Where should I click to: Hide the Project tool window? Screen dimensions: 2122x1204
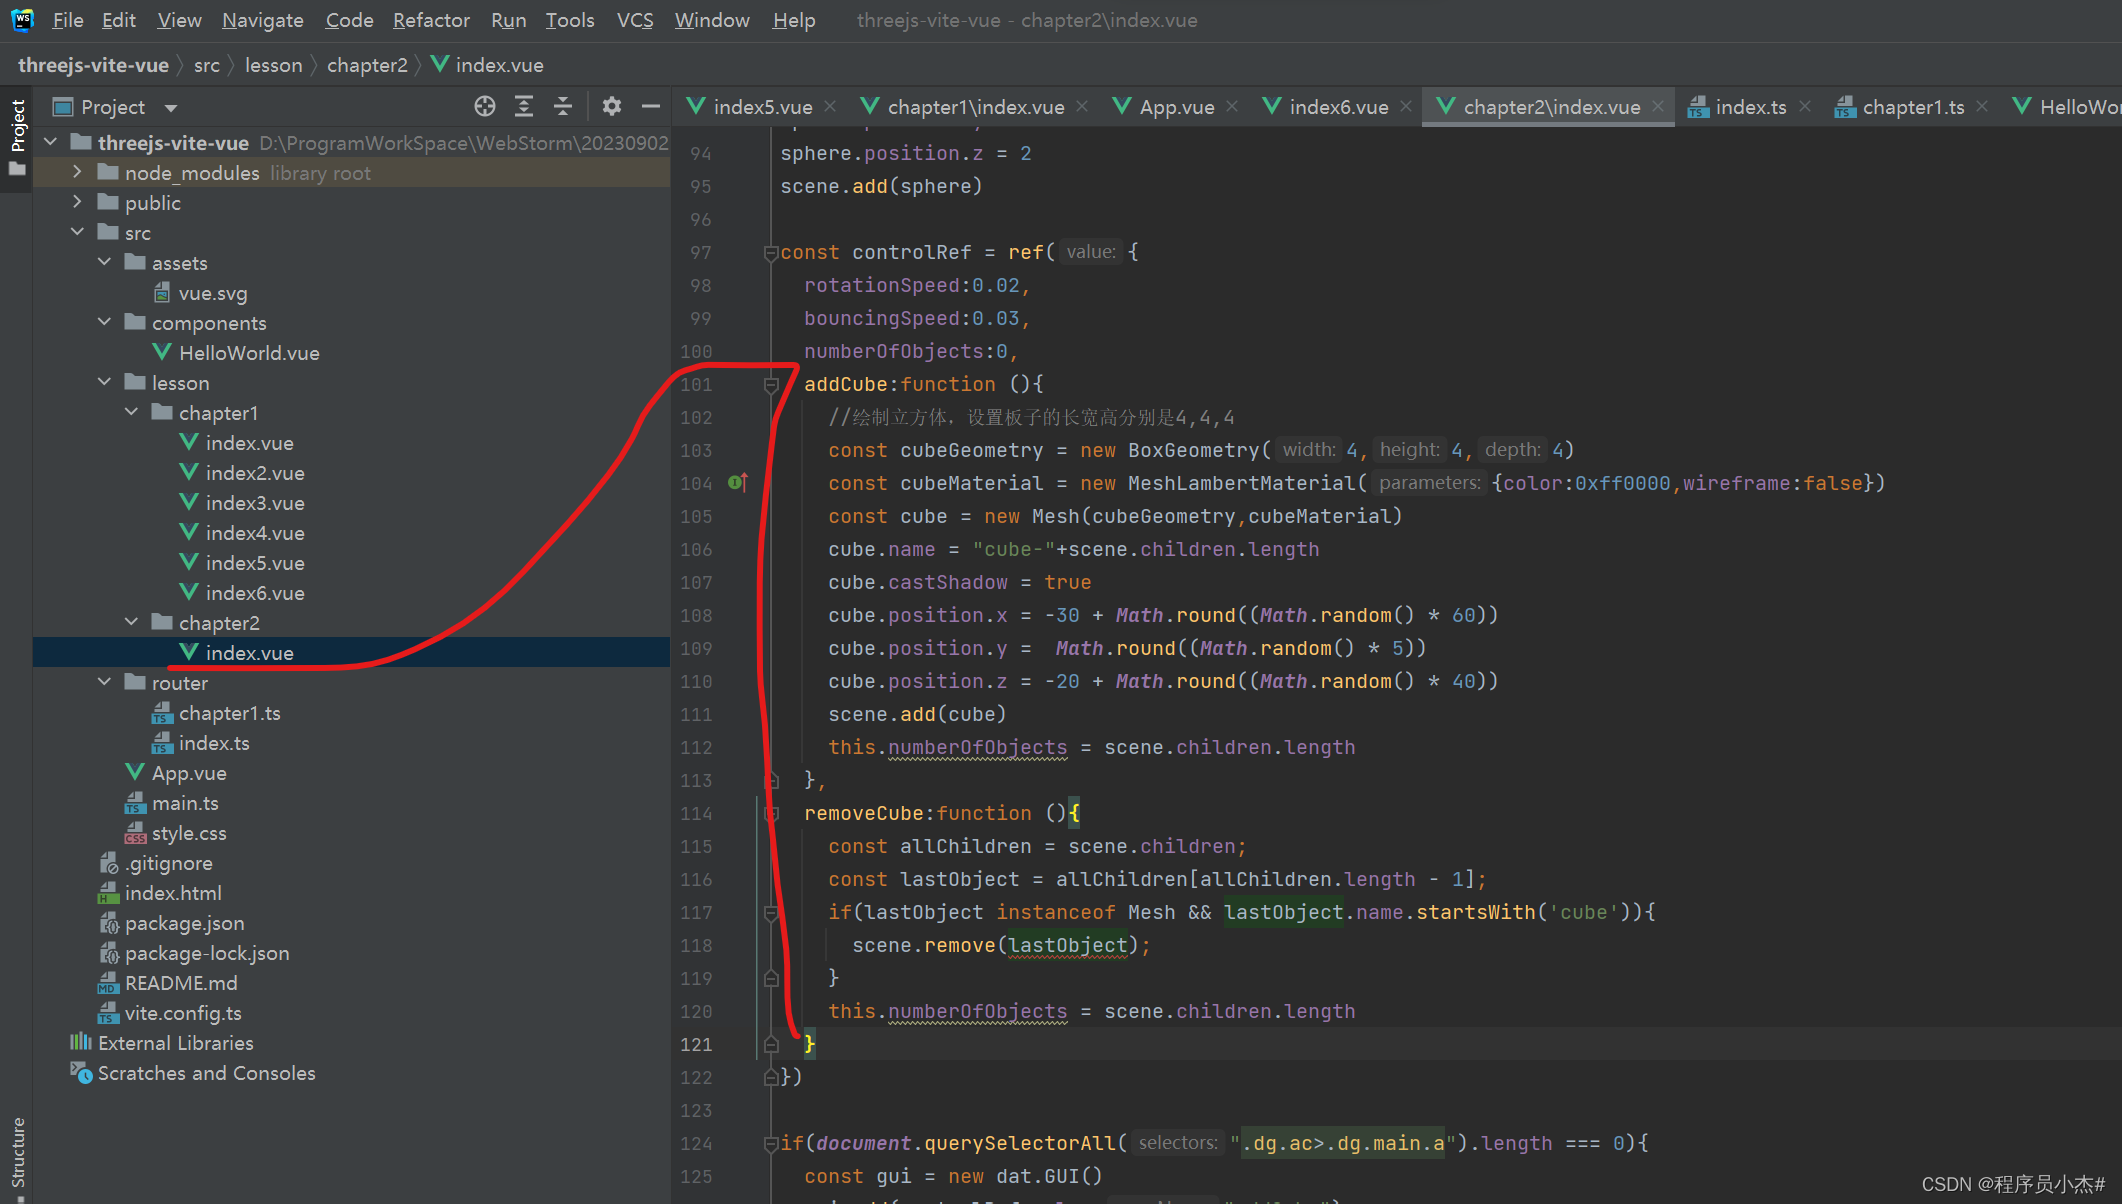click(x=651, y=106)
